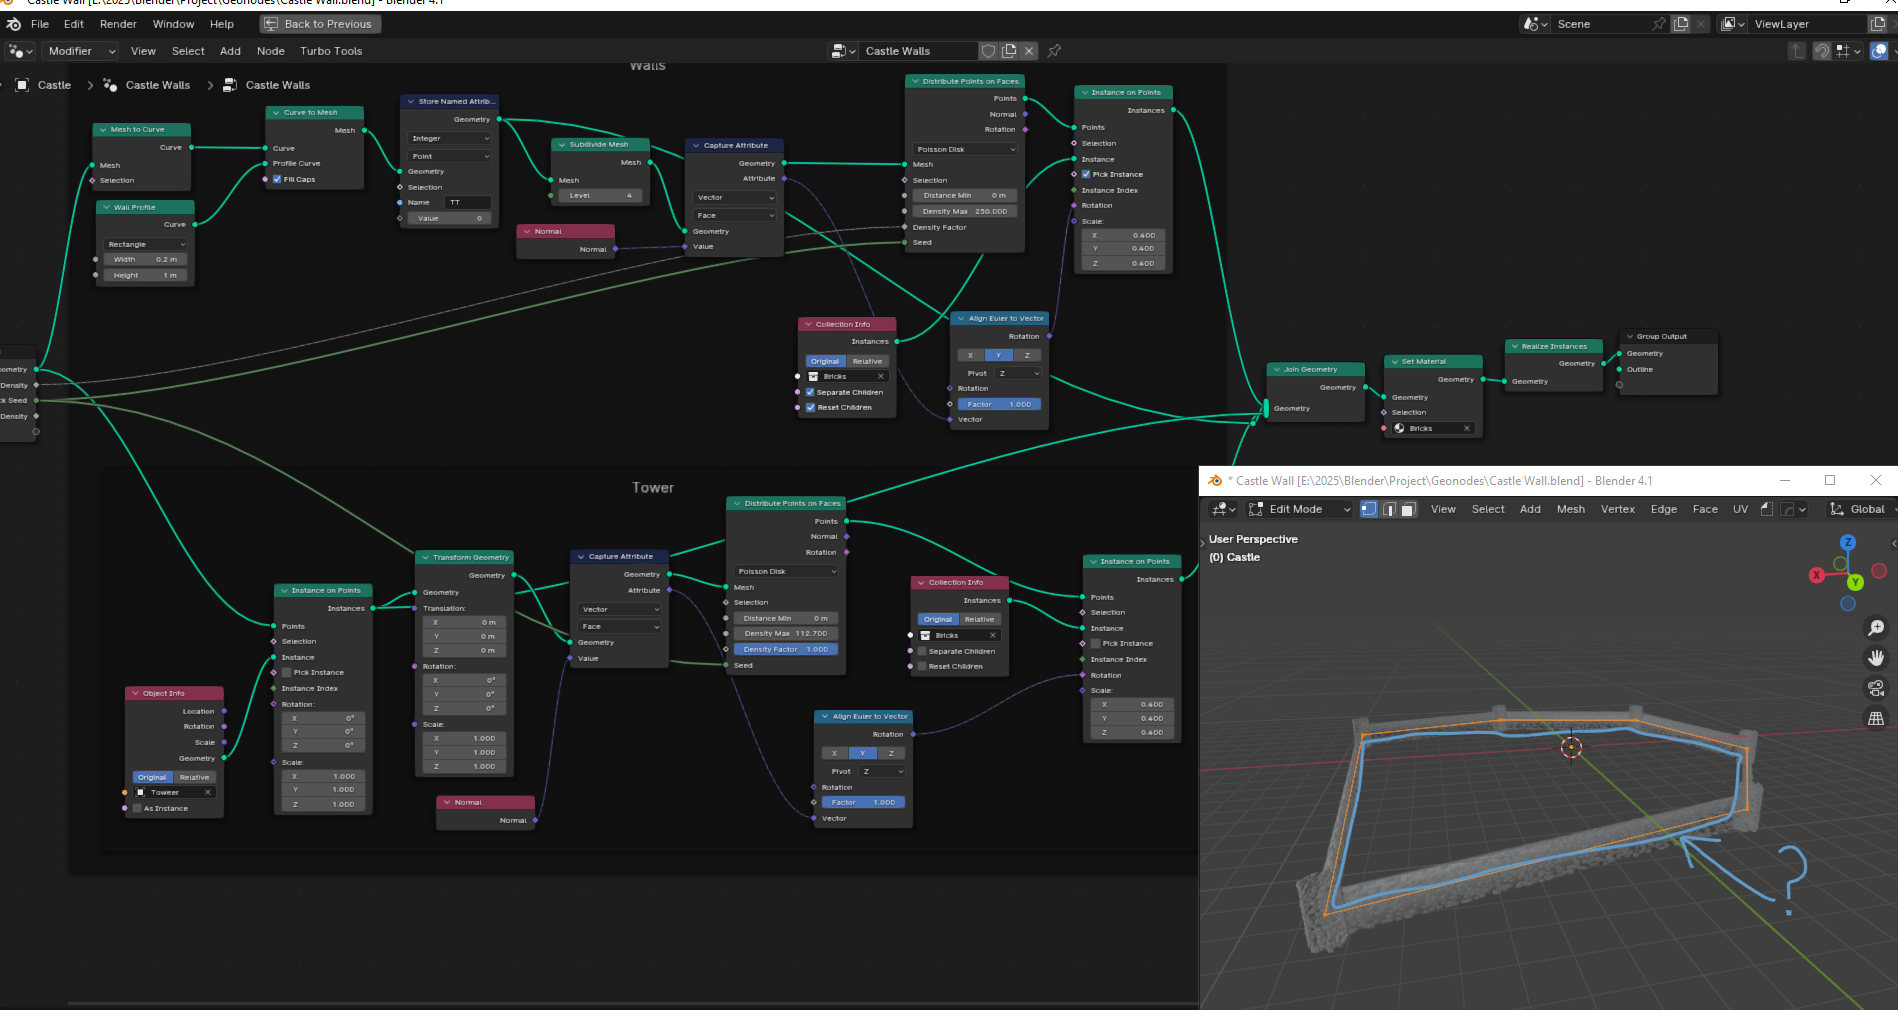Toggle Reset Children in Walls Collection Info
Viewport: 1898px width, 1010px height.
tap(810, 407)
